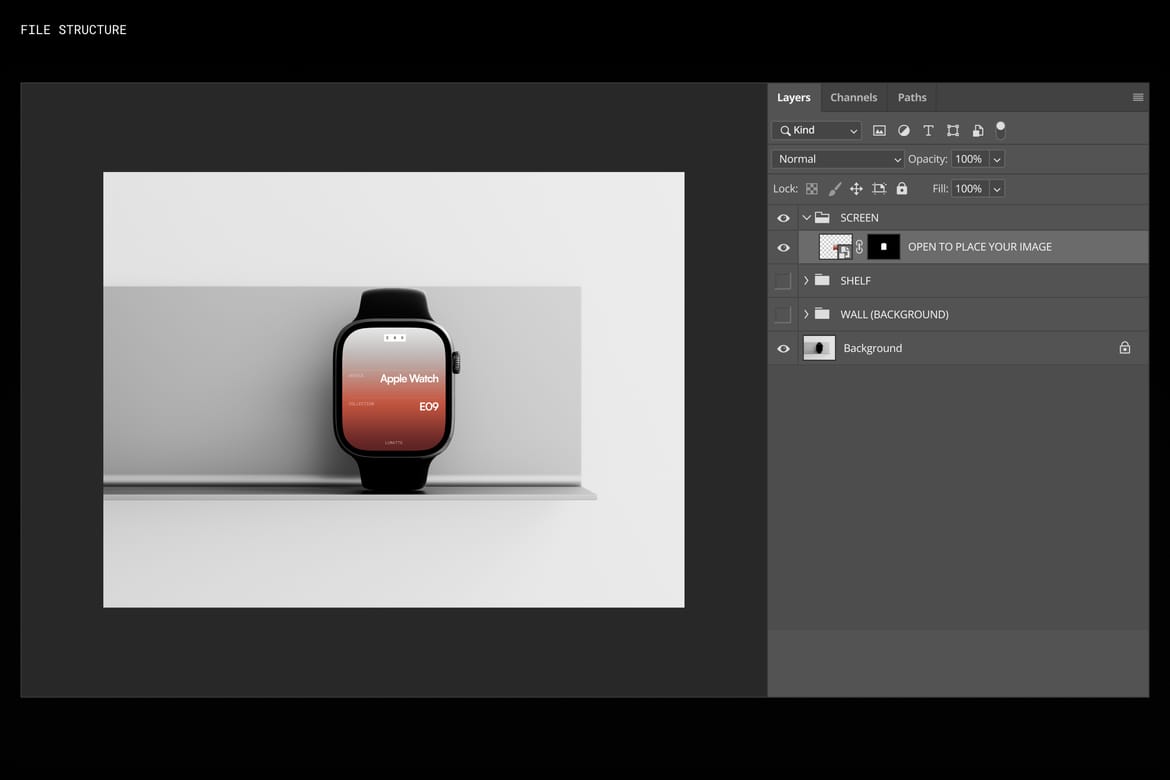Screen dimensions: 1170x780
Task: Select the OPEN TO PLACE YOUR IMAGE layer name
Action: click(x=980, y=247)
